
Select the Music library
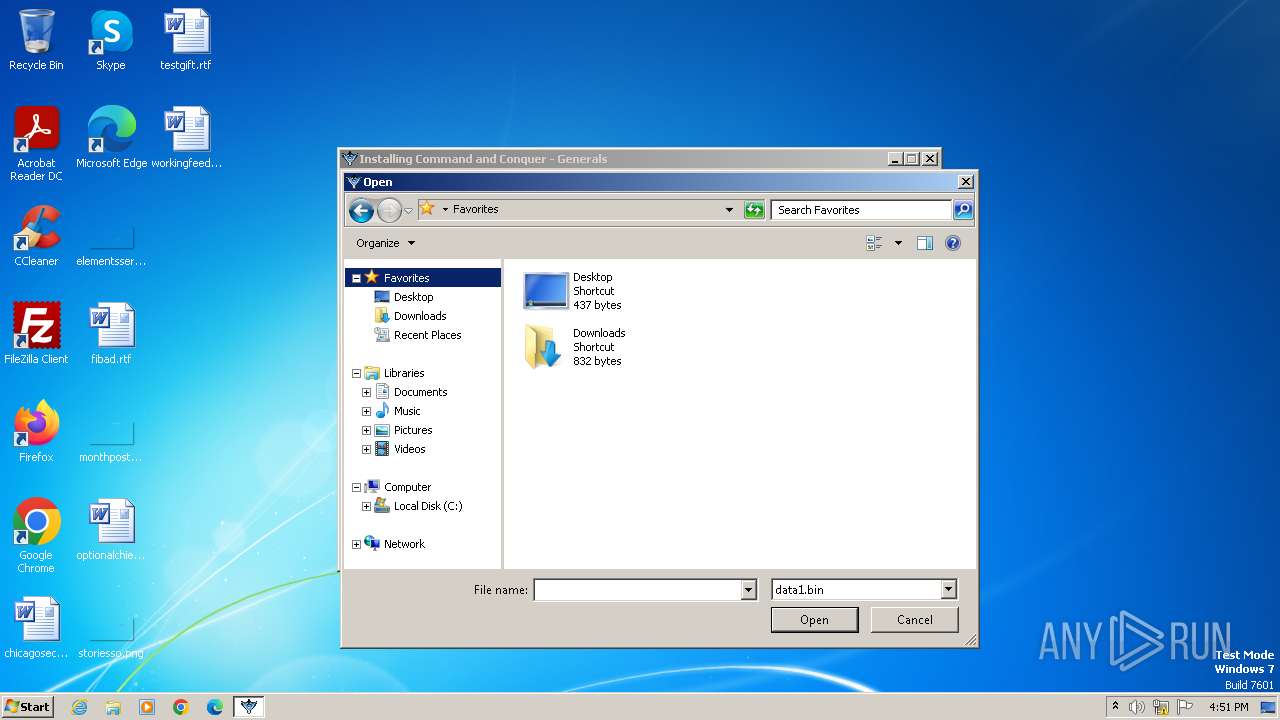[x=407, y=411]
